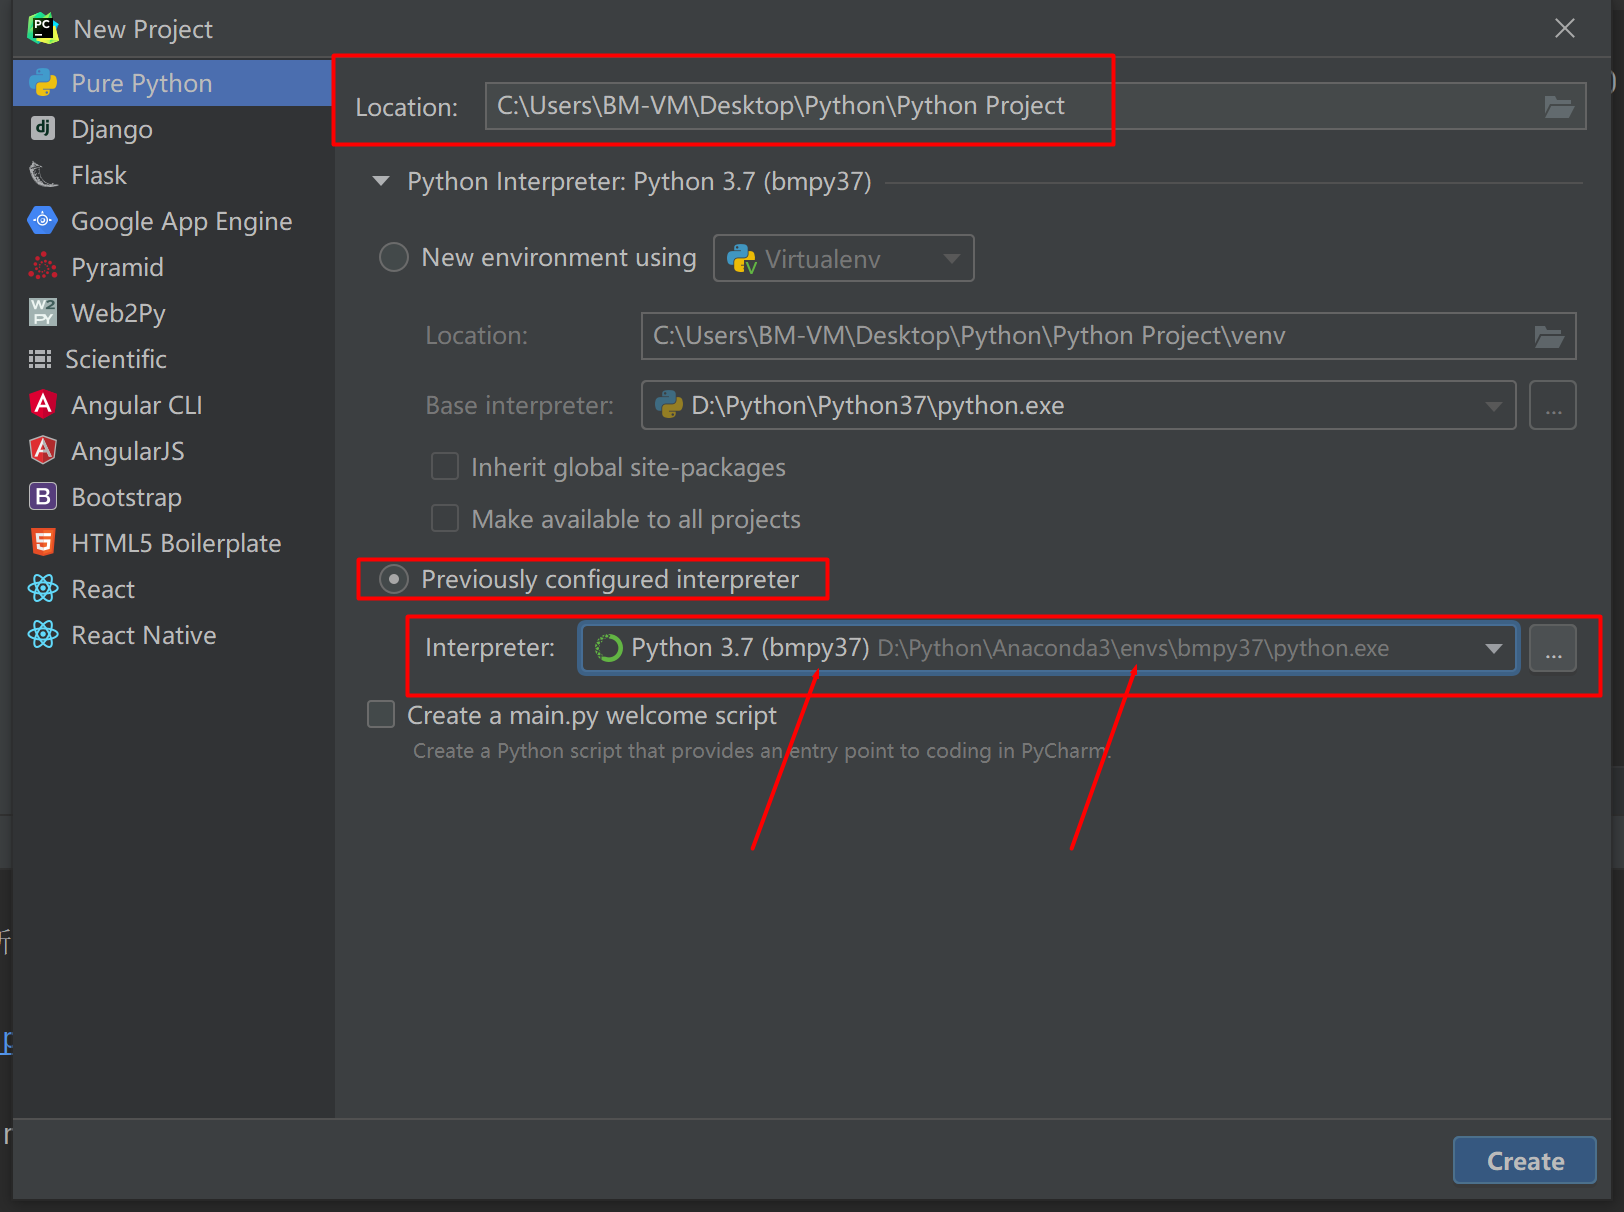The width and height of the screenshot is (1624, 1212).
Task: Choose the Angular CLI project type
Action: point(172,405)
